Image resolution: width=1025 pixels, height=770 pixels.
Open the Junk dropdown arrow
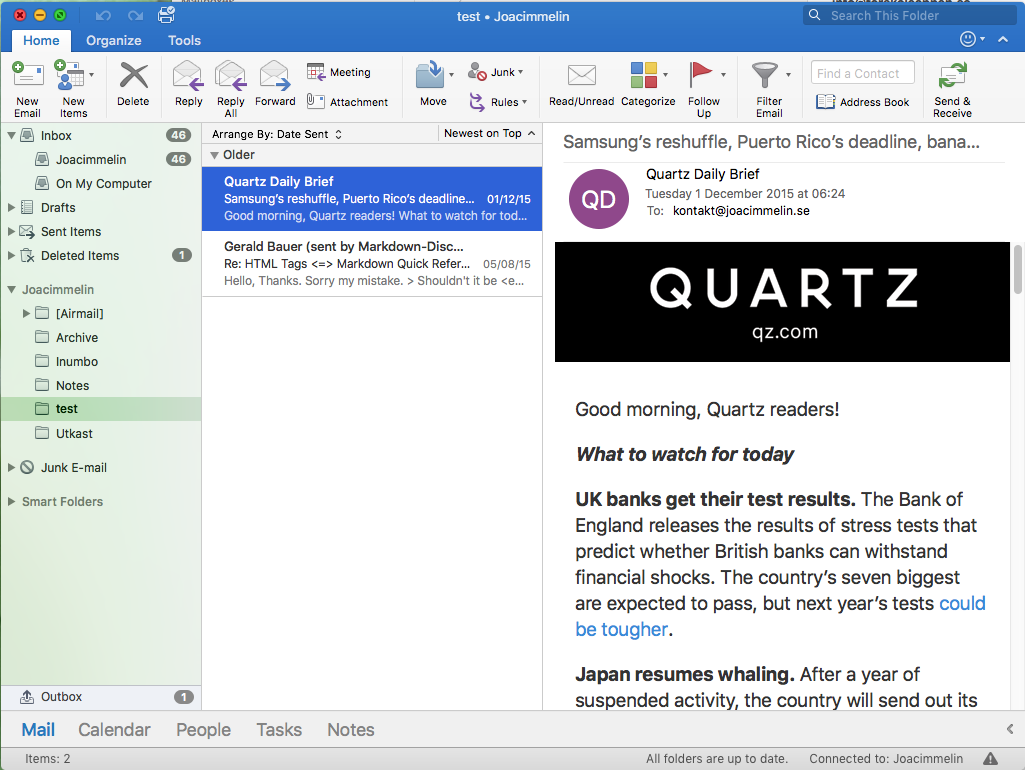click(x=521, y=71)
